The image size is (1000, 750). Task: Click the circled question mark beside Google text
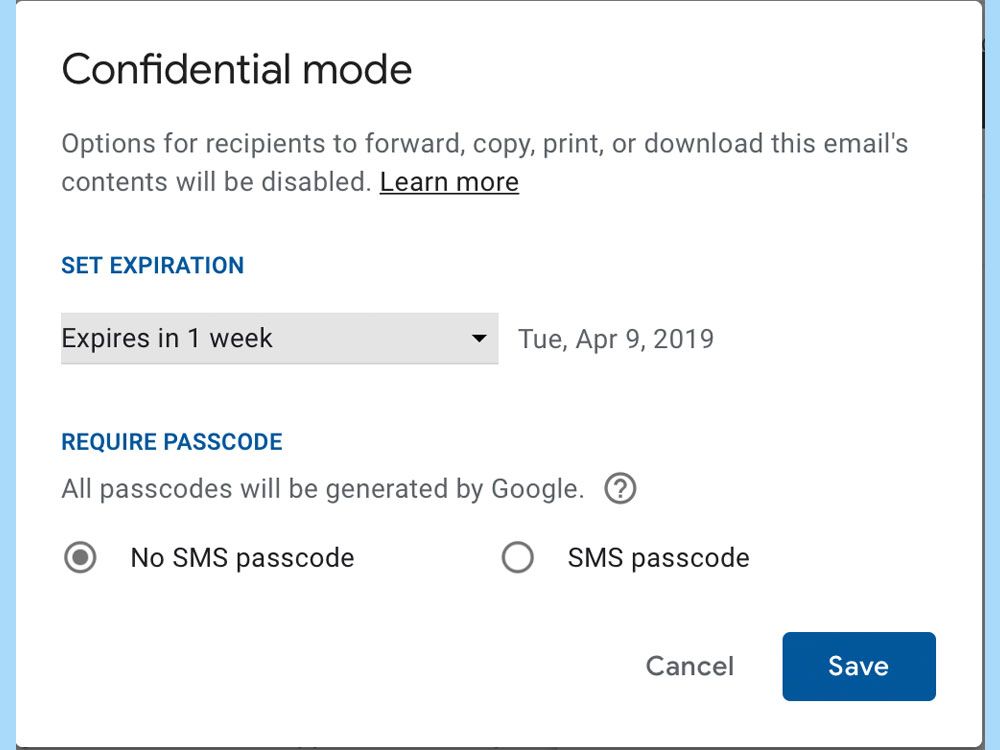(x=619, y=488)
